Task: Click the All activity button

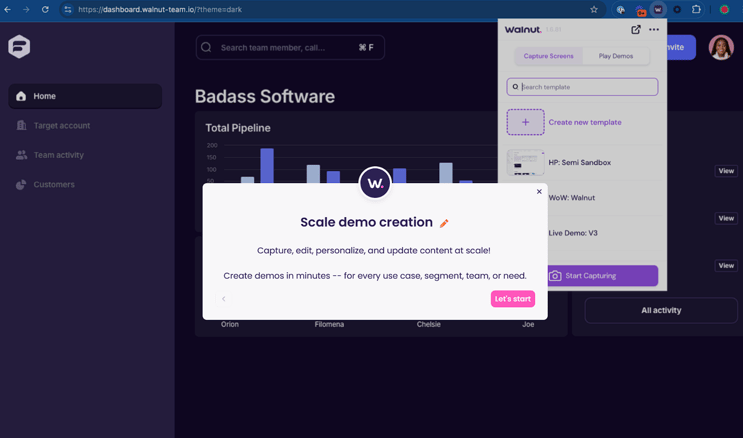Action: (x=661, y=310)
